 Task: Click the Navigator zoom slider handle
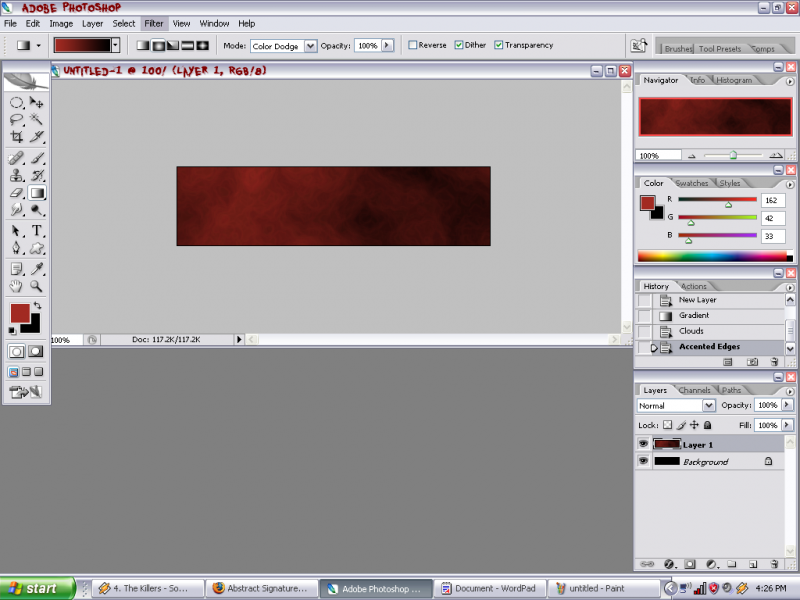733,155
